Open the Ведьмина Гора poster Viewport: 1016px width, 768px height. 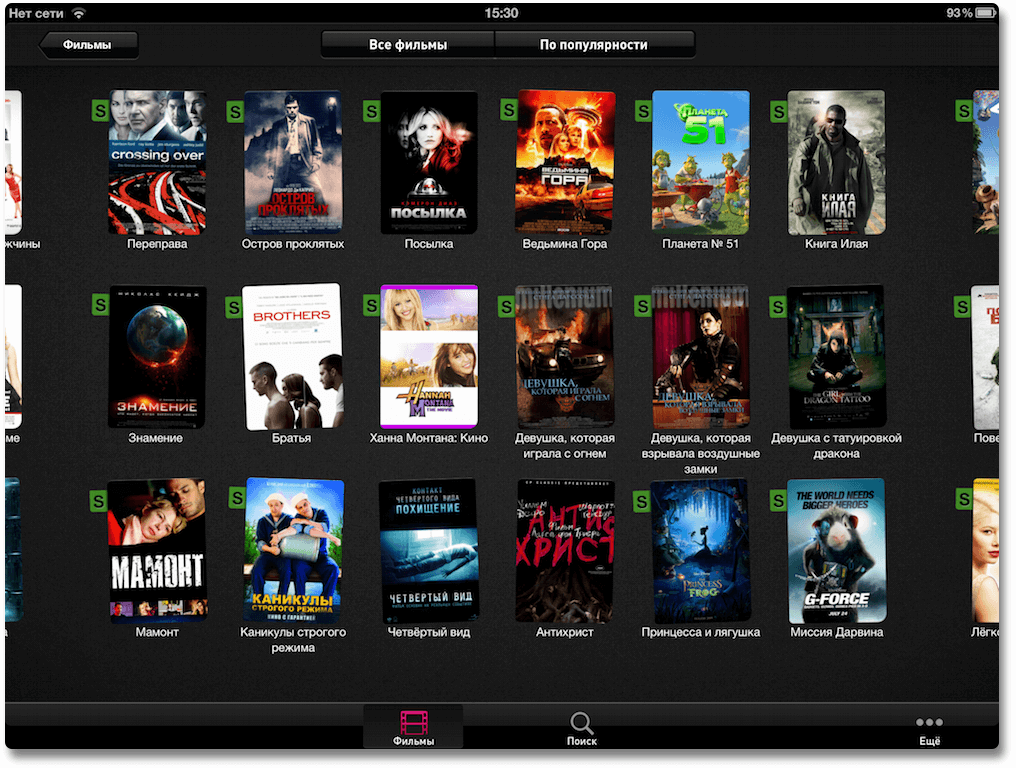564,162
